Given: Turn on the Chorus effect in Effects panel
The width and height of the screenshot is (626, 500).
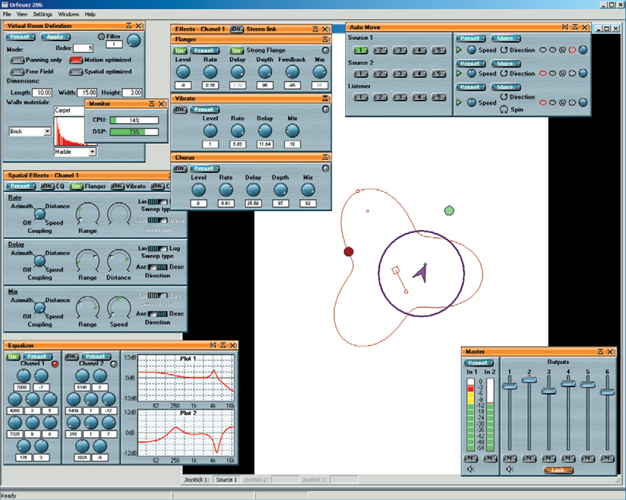Looking at the screenshot, I should (180, 169).
